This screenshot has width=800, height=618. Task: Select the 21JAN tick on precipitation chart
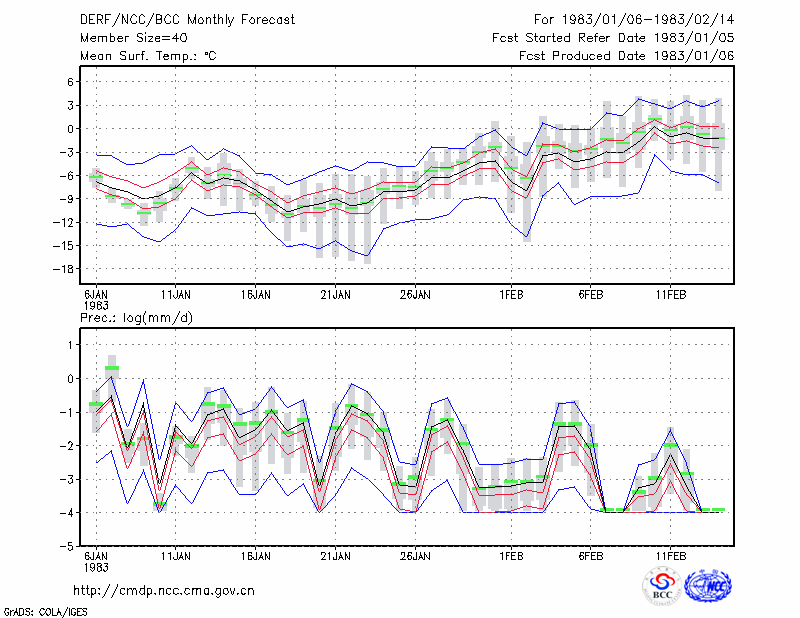coord(335,556)
